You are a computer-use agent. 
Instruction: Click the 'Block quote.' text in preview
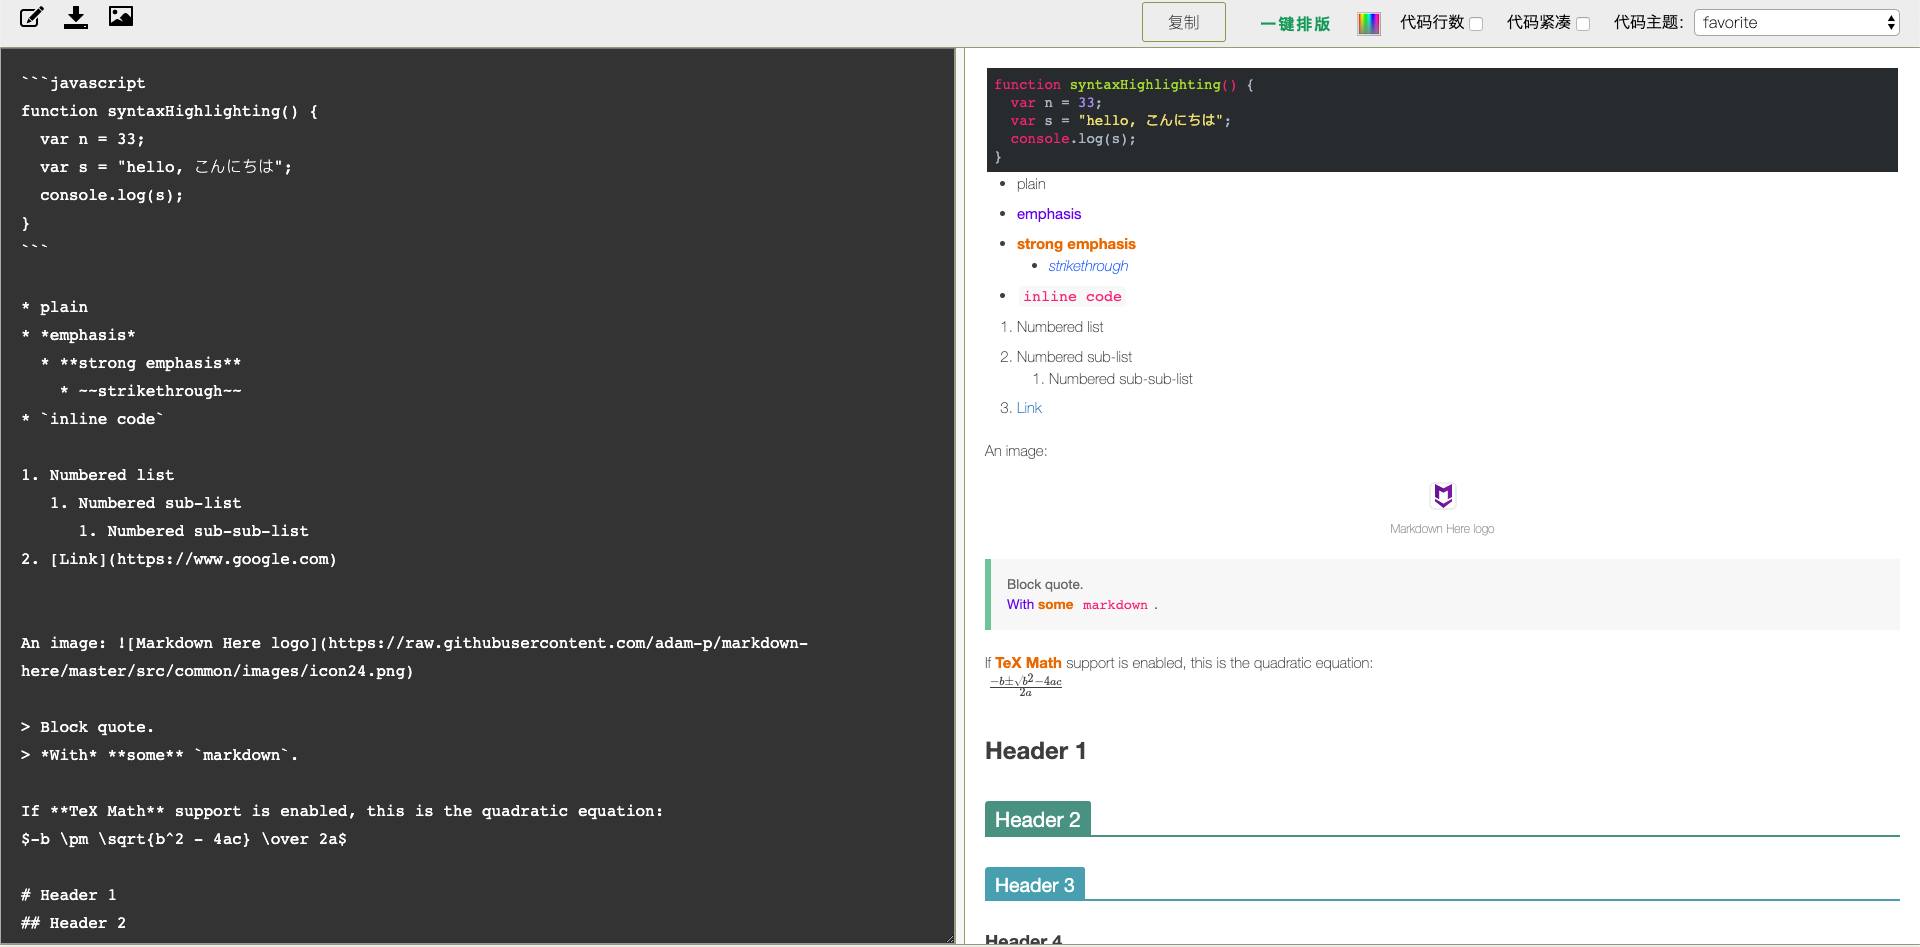pyautogui.click(x=1045, y=584)
